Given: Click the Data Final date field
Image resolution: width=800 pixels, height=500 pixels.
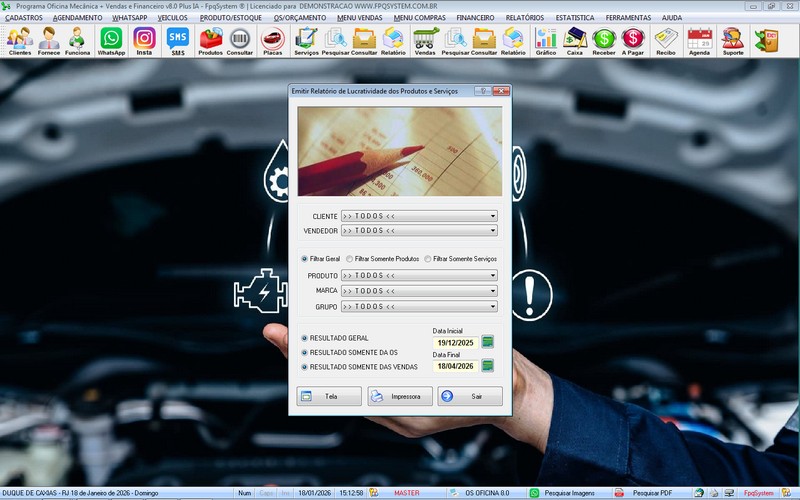Looking at the screenshot, I should point(455,366).
